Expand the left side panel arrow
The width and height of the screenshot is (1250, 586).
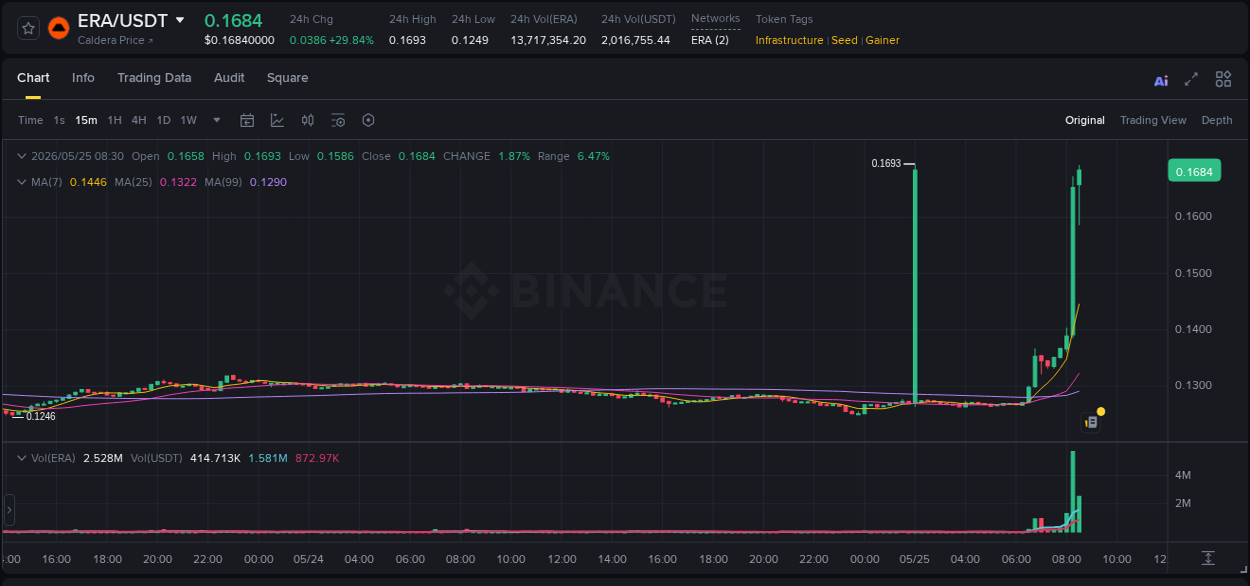(x=9, y=509)
